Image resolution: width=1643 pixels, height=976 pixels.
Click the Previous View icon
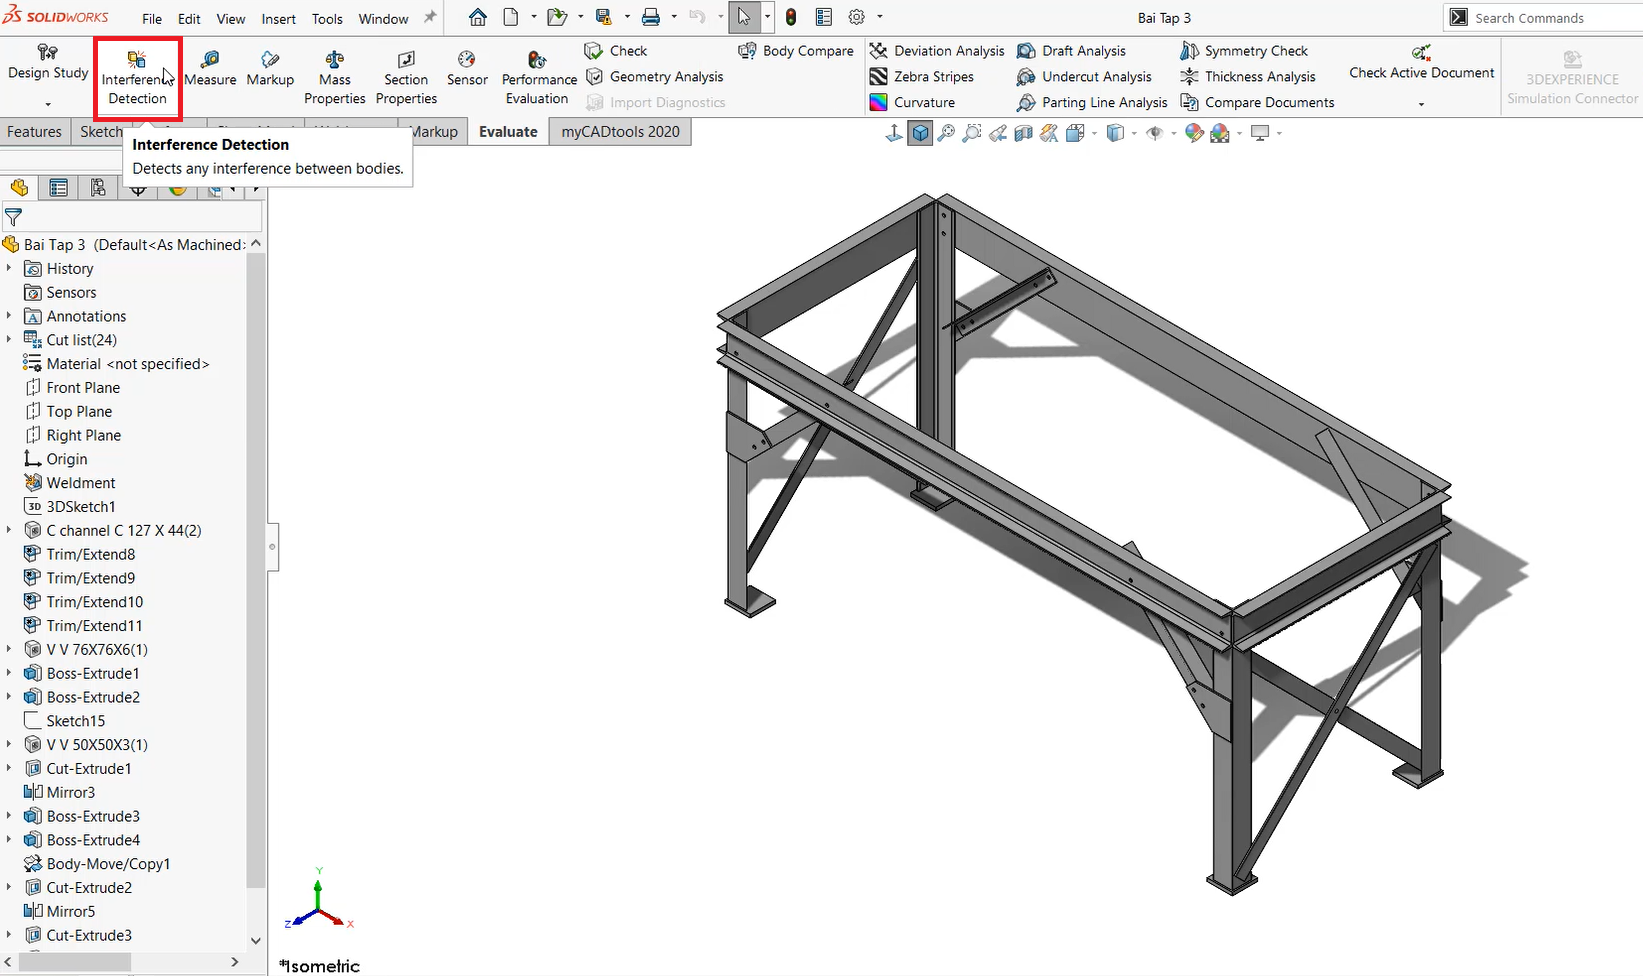coord(998,133)
